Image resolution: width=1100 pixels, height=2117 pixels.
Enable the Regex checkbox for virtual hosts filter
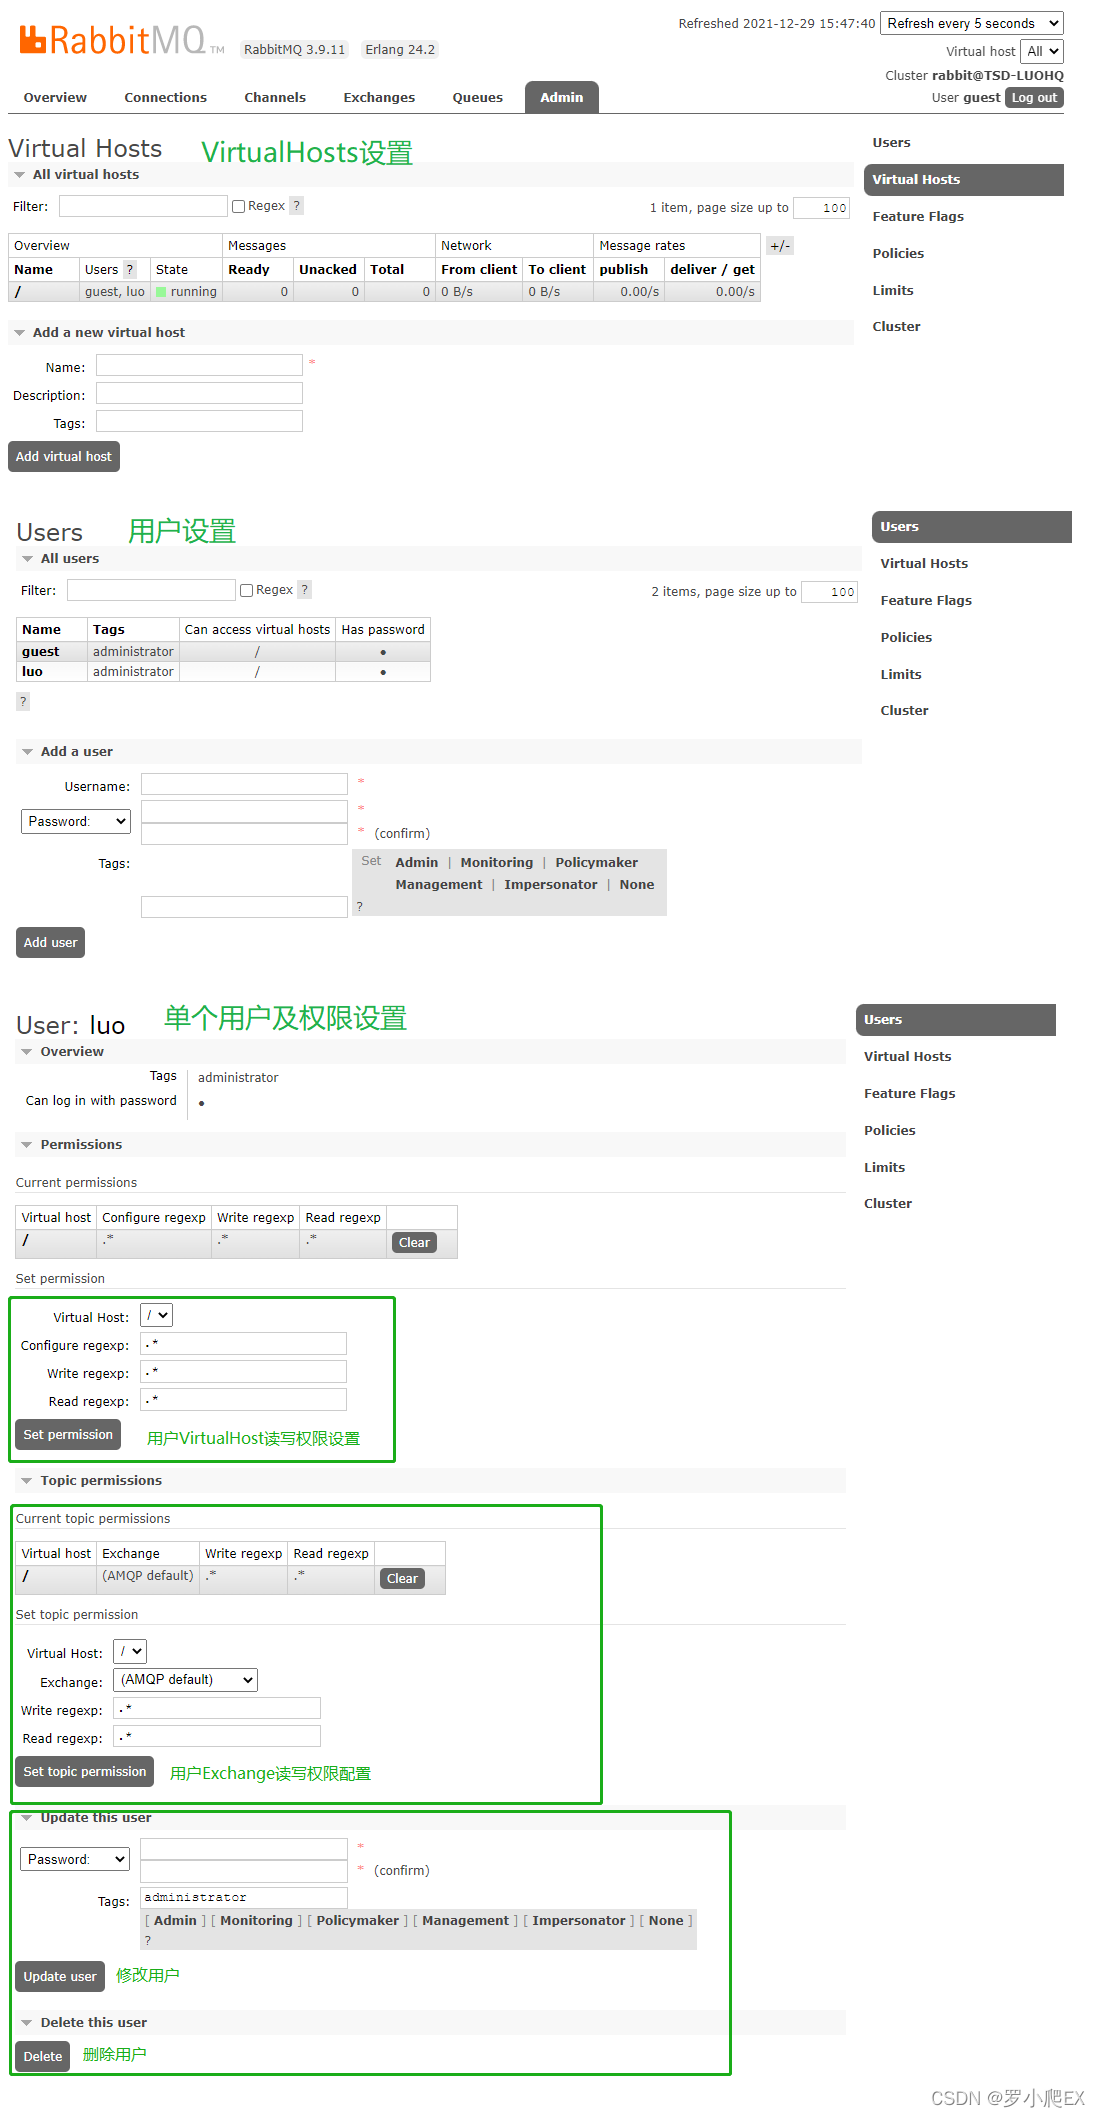(x=239, y=207)
